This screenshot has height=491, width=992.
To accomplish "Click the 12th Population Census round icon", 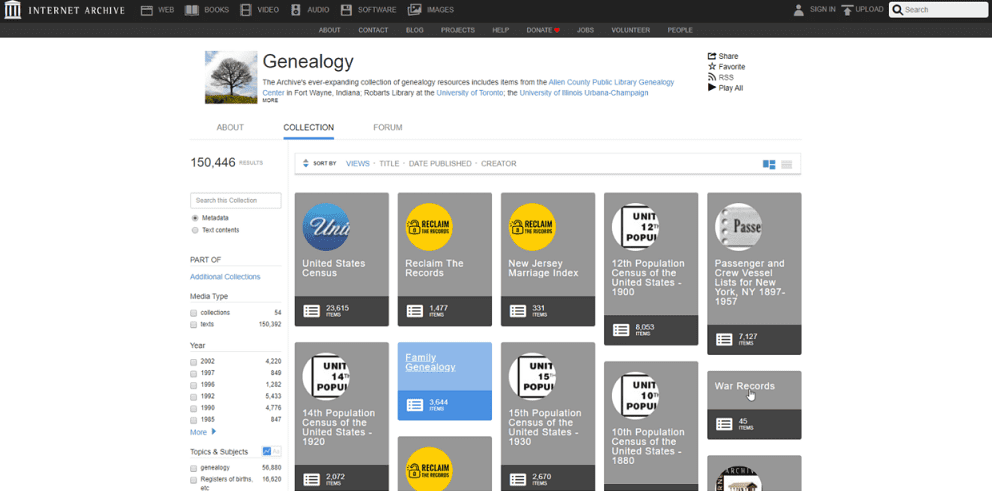I will pos(635,227).
